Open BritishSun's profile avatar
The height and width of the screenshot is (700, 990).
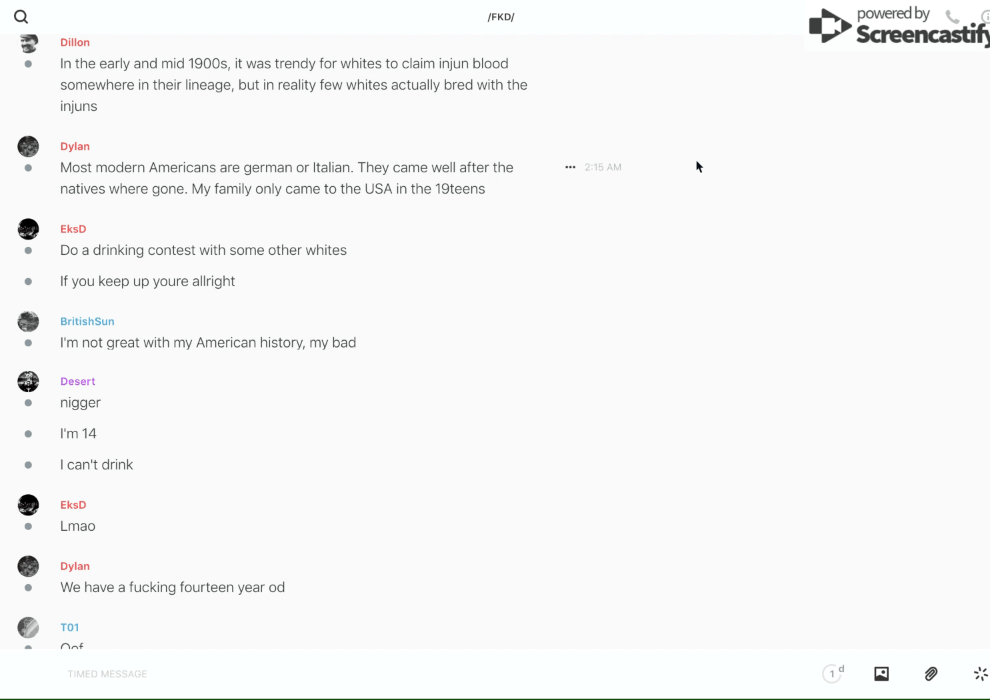pyautogui.click(x=28, y=321)
